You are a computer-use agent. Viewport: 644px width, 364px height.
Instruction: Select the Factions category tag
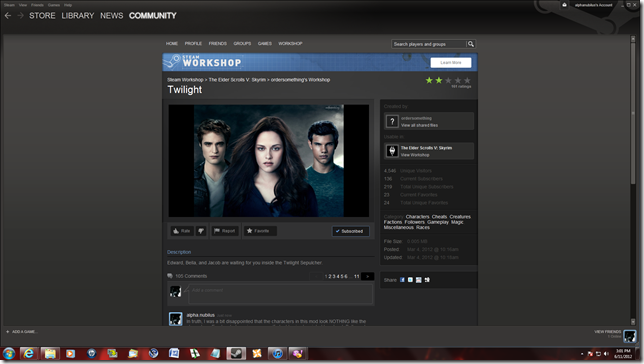click(x=393, y=222)
